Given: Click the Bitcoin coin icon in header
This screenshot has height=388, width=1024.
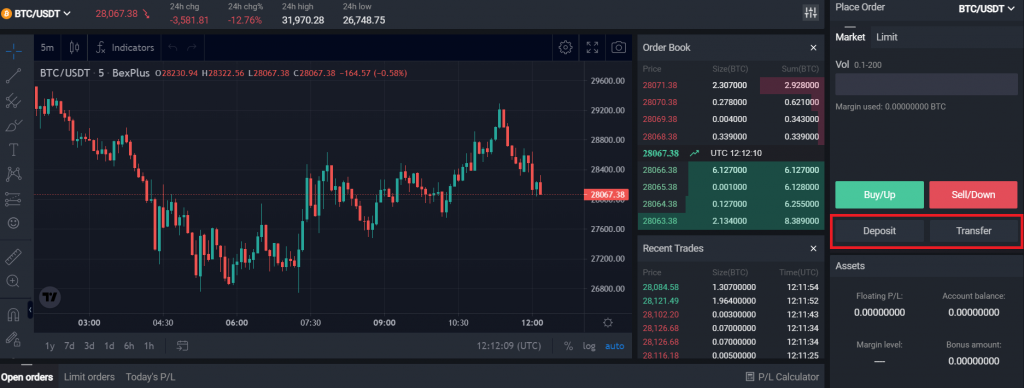Looking at the screenshot, I should point(7,13).
